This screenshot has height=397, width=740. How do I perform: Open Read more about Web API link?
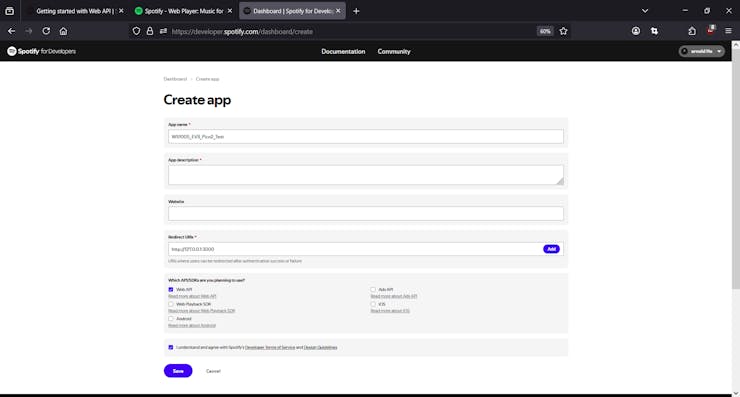click(x=192, y=296)
